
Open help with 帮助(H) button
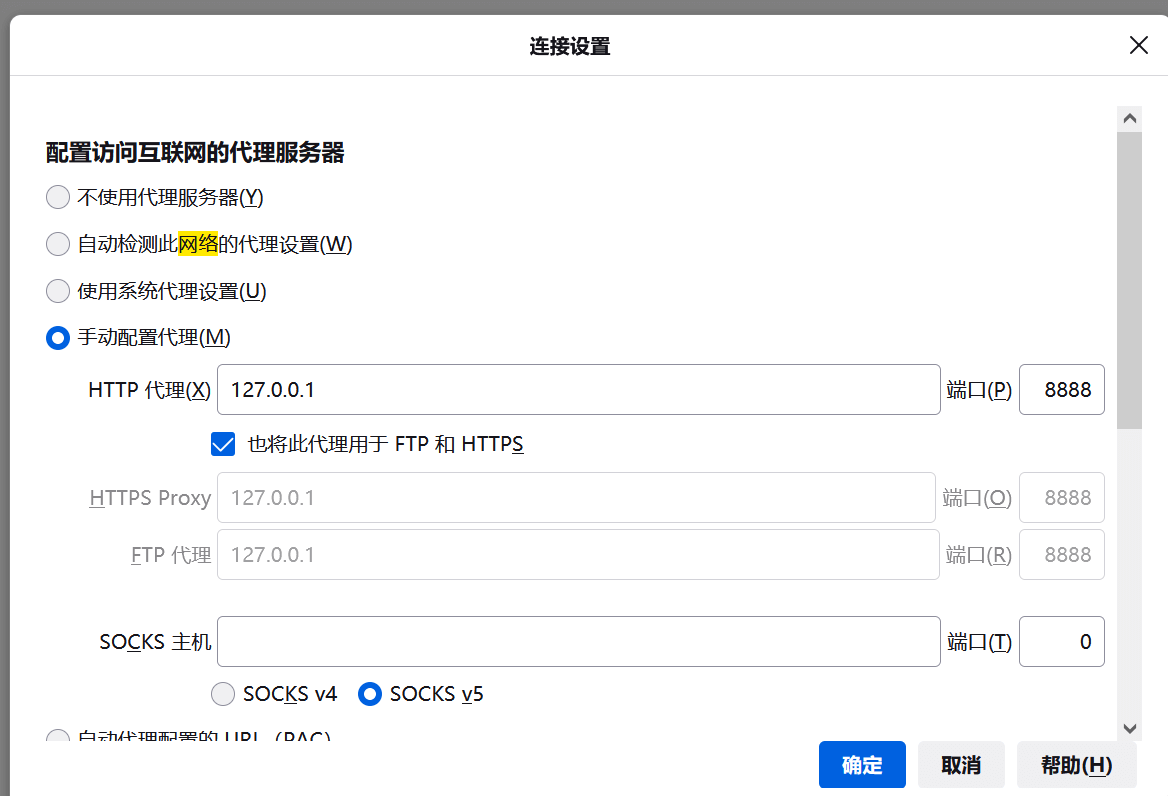pos(1076,765)
